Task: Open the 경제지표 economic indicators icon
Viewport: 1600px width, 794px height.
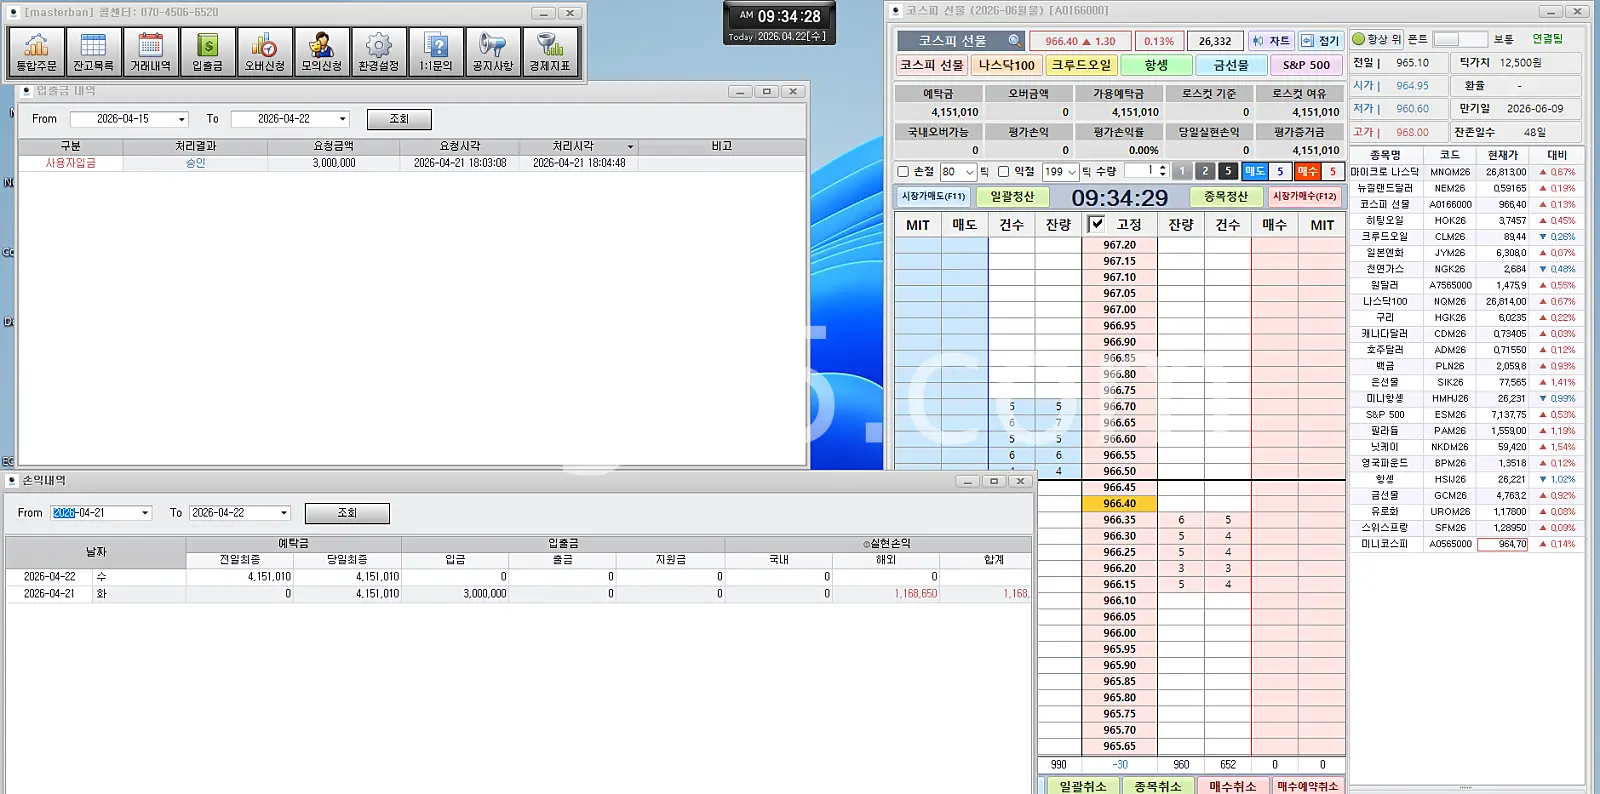Action: (549, 52)
